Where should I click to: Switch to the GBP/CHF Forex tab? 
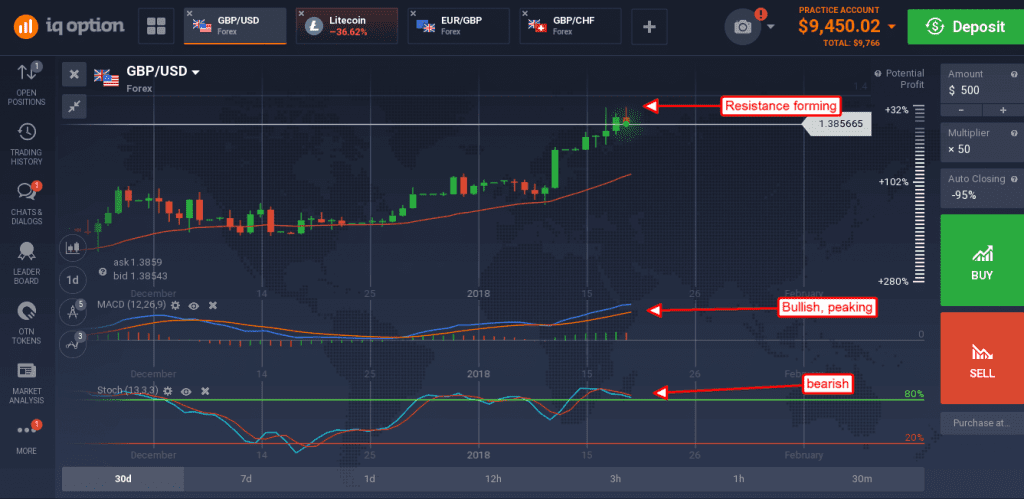pyautogui.click(x=571, y=26)
